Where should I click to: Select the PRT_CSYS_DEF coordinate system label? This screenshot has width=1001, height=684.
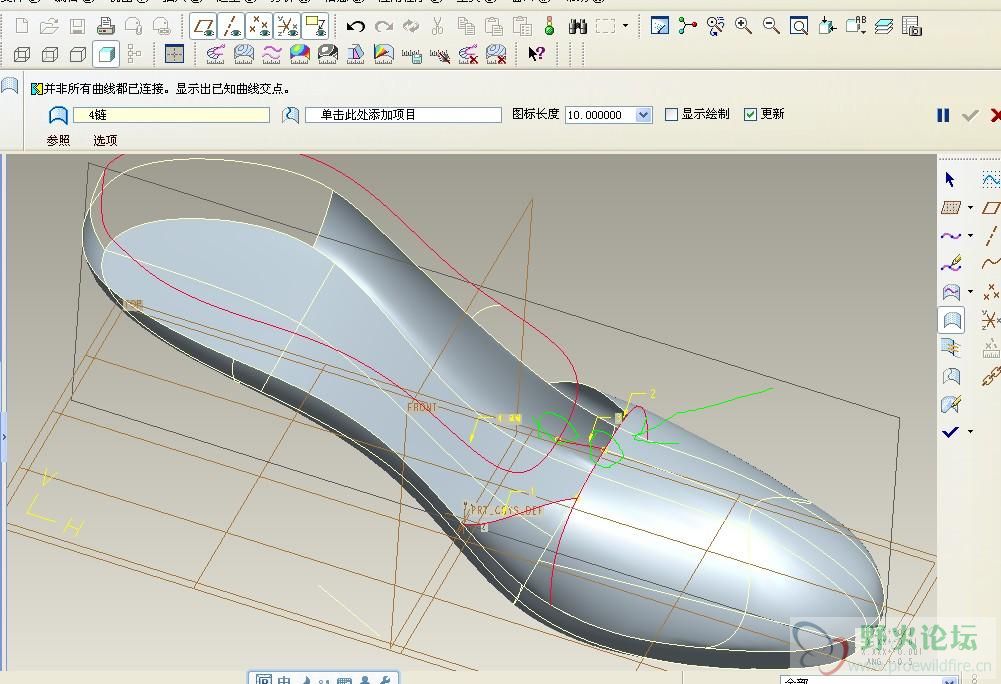[506, 510]
